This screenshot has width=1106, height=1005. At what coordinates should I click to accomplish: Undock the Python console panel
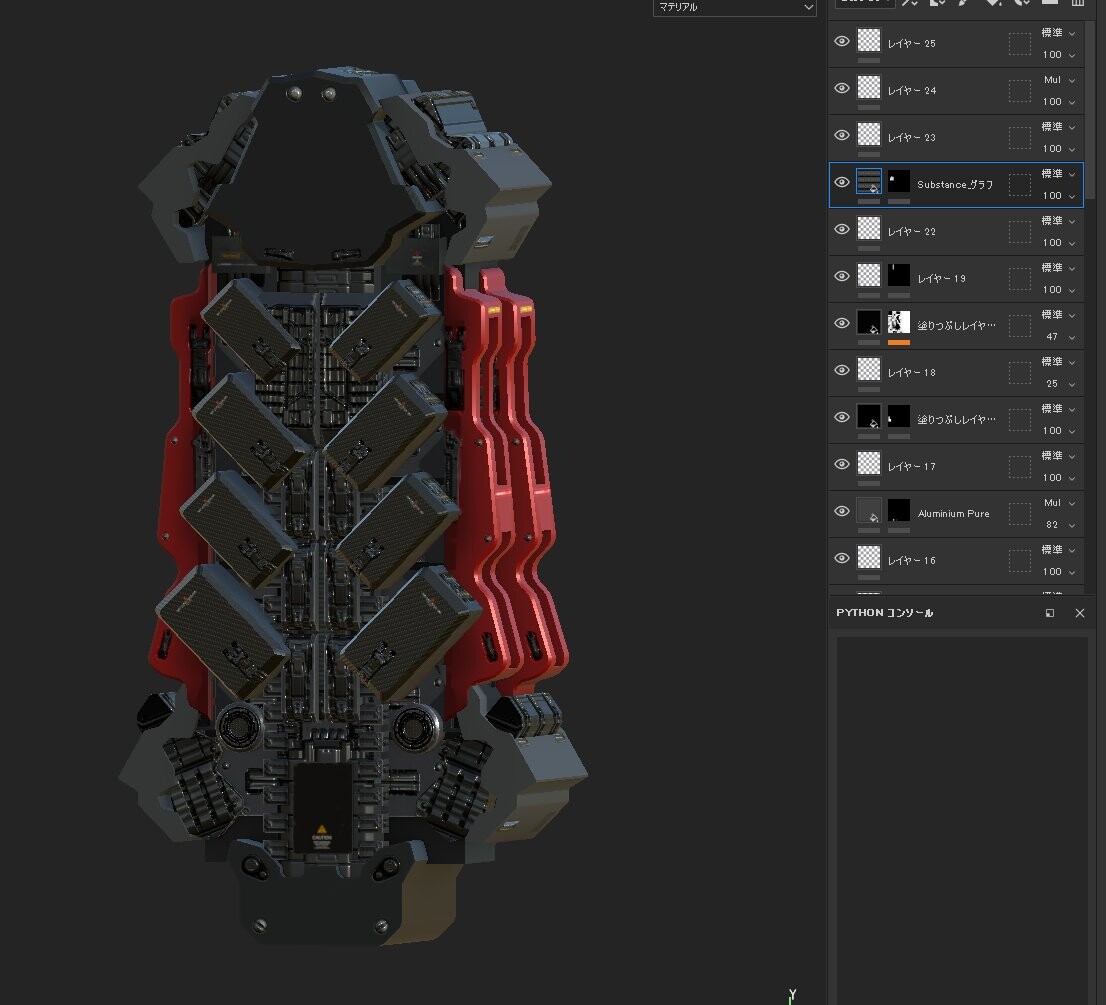pos(1050,613)
